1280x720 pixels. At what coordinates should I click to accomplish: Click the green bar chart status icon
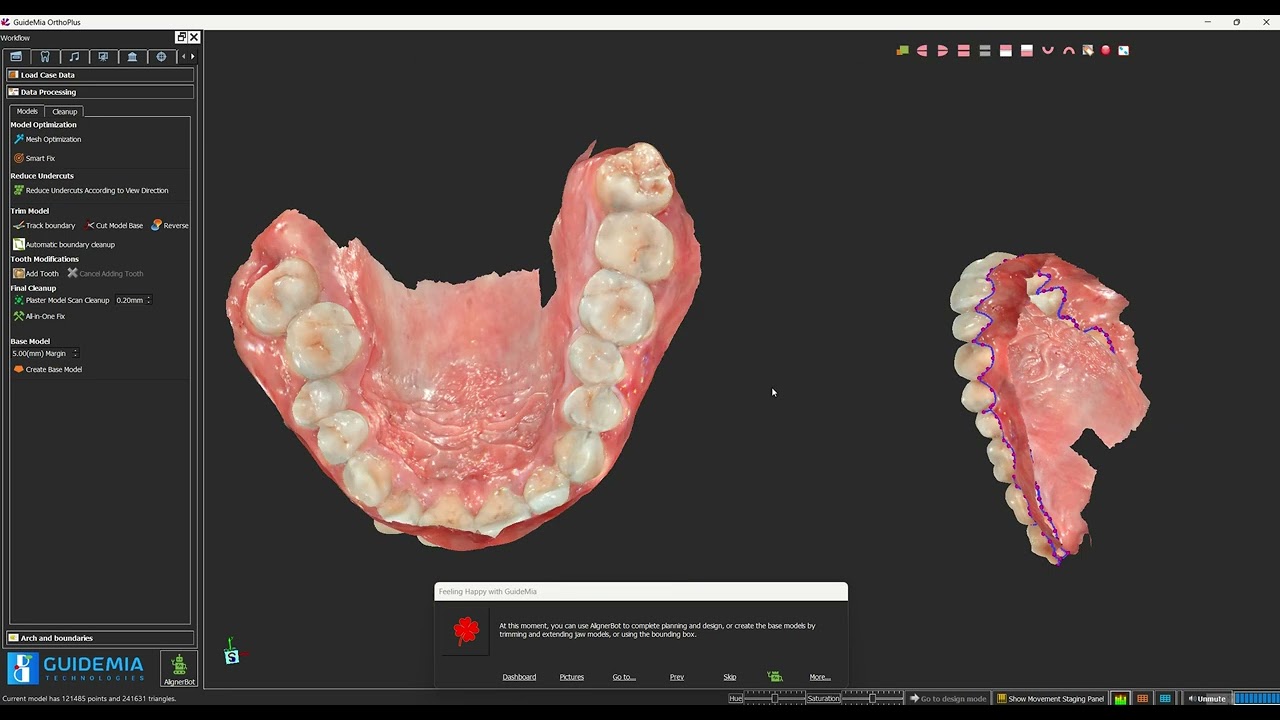point(1121,699)
